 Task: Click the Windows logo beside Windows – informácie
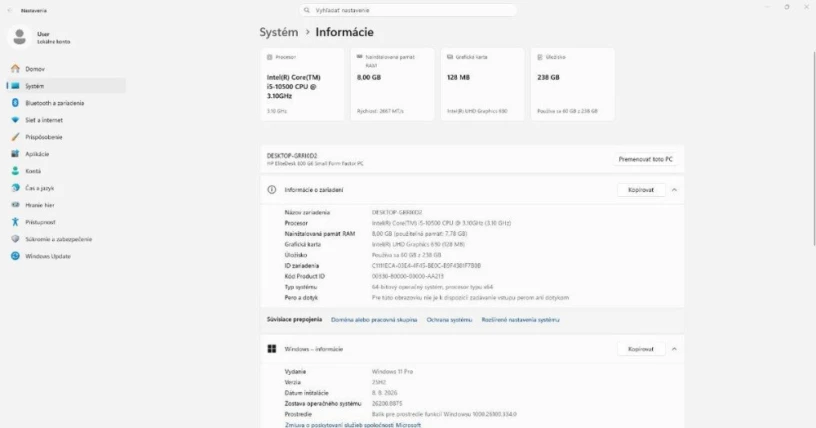click(272, 349)
